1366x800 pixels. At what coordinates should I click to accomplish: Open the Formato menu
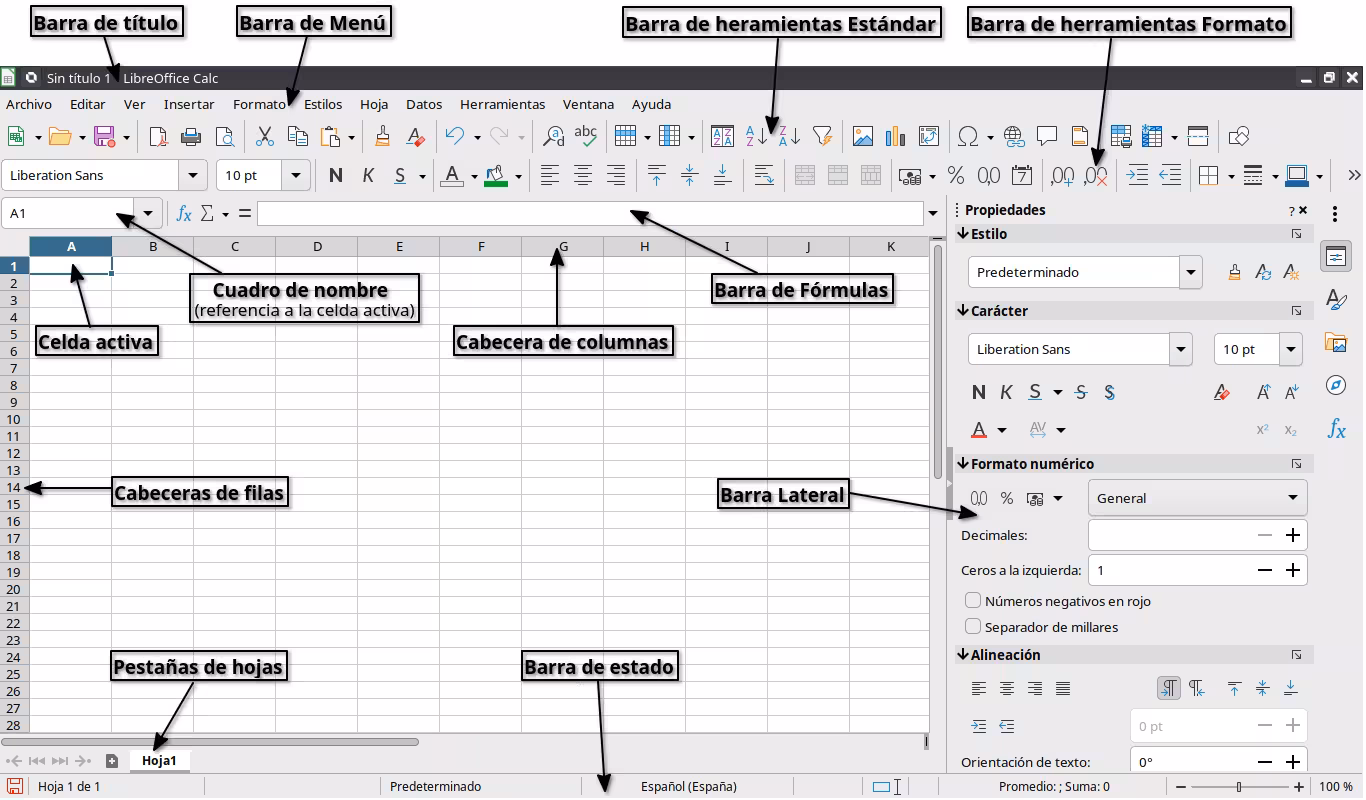point(259,104)
